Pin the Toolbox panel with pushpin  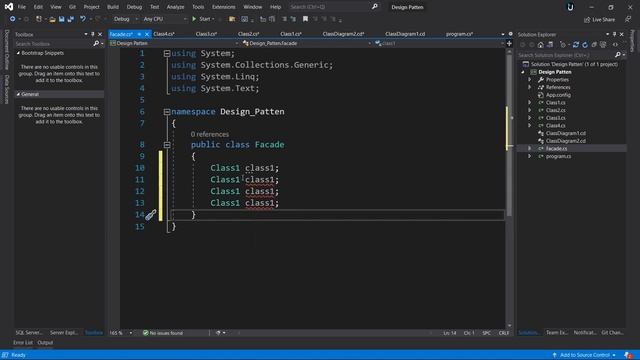(93, 34)
